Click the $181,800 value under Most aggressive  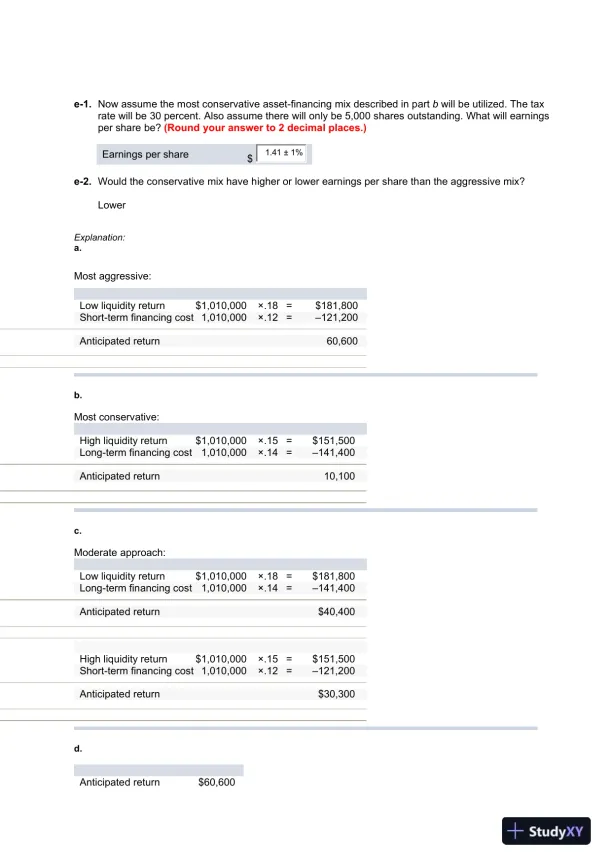click(x=335, y=305)
